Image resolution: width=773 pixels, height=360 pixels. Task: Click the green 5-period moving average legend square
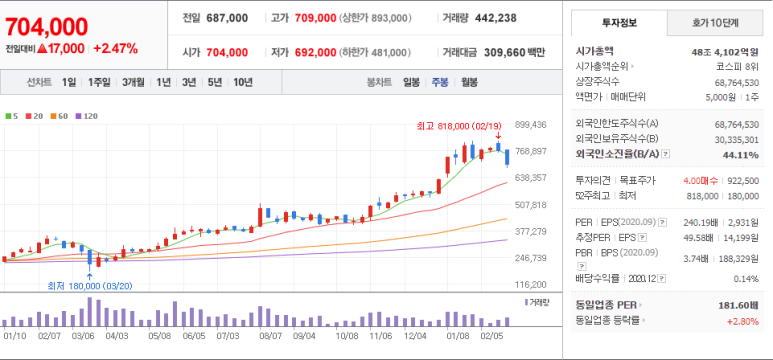(x=8, y=116)
